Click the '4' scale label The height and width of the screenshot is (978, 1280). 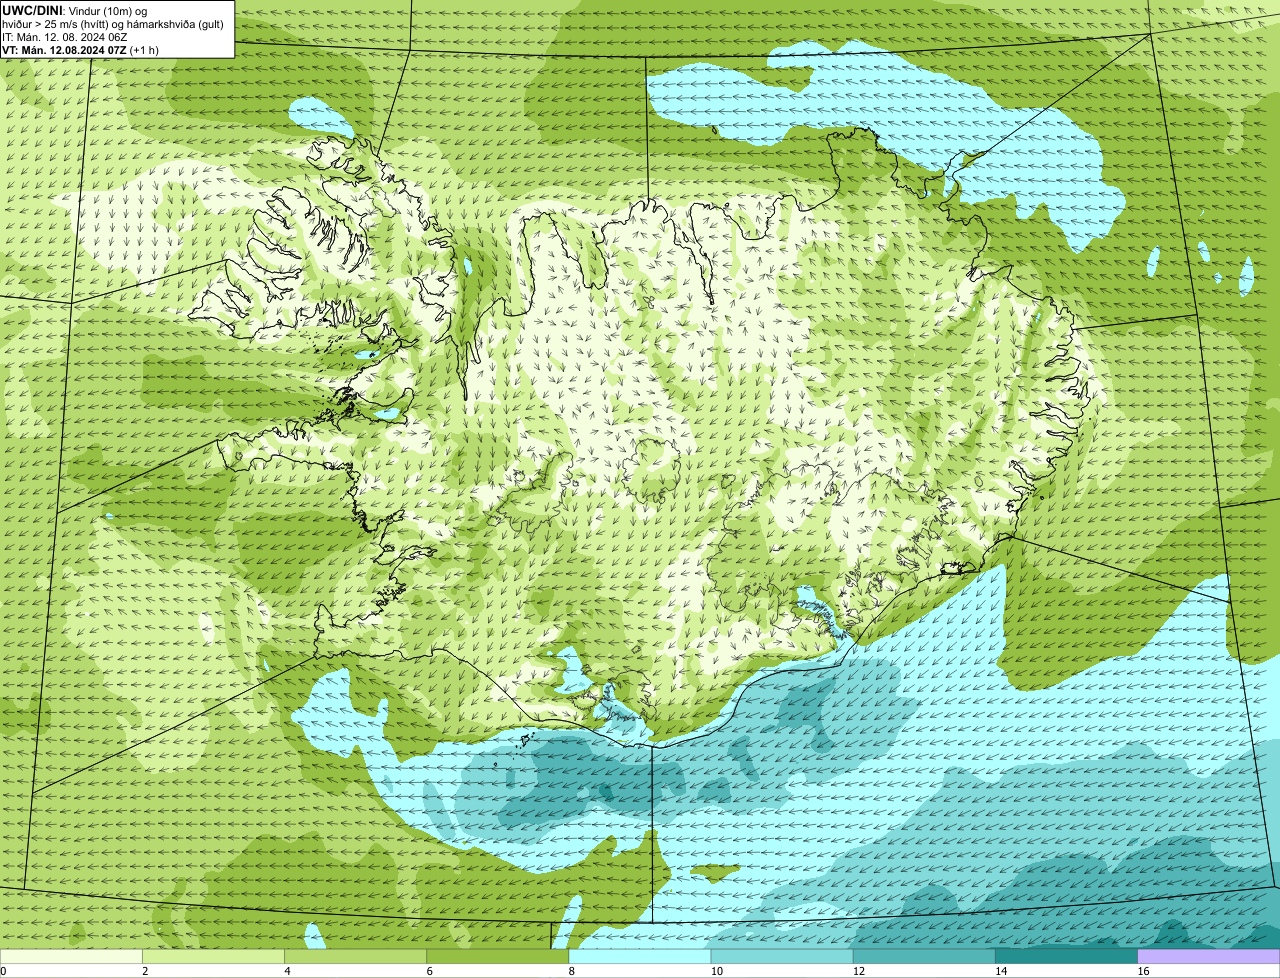click(x=287, y=971)
